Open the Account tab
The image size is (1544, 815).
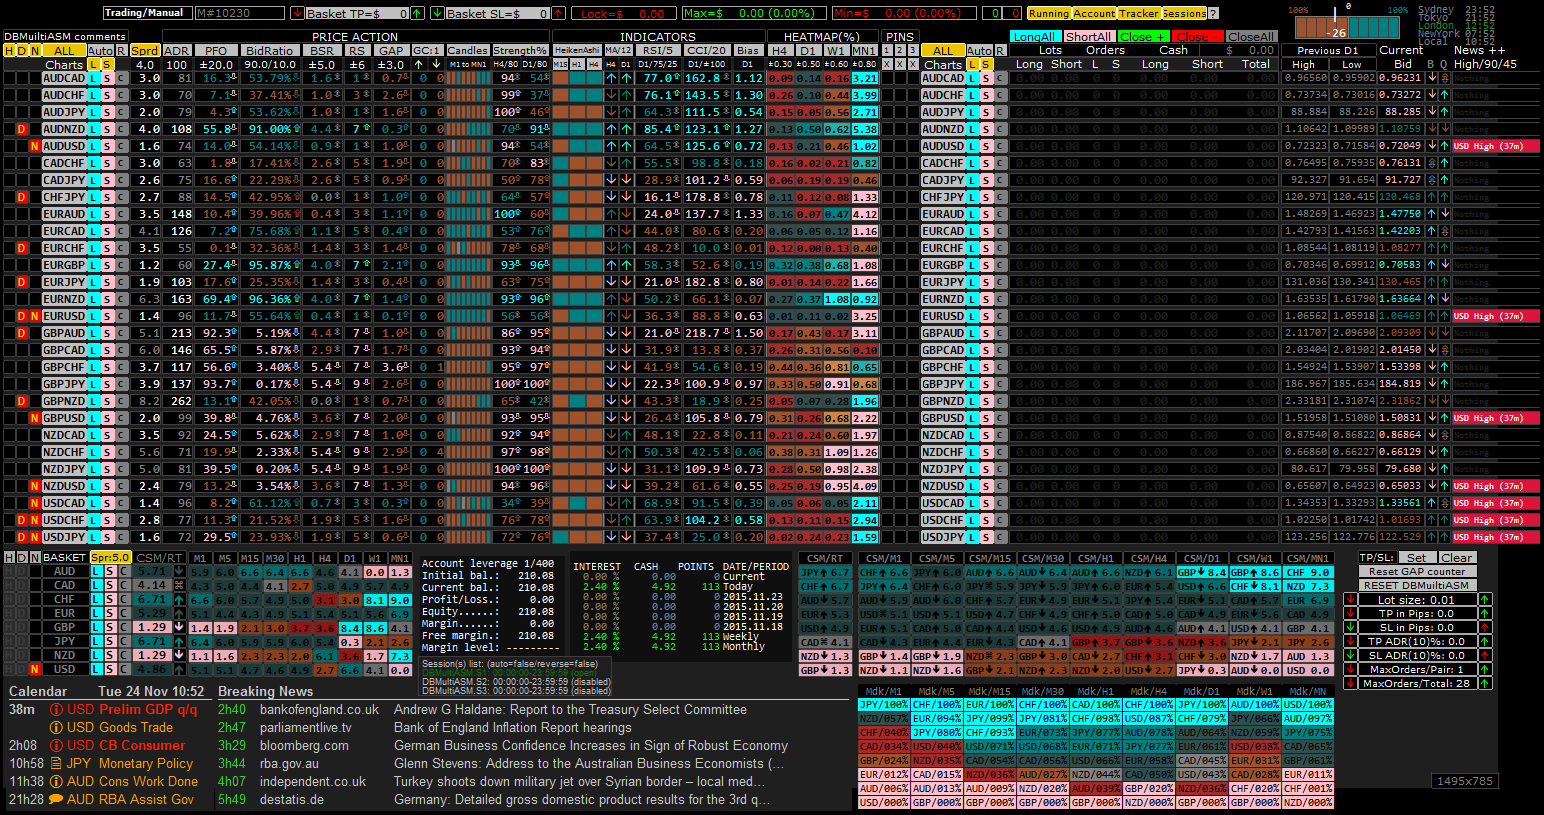1094,13
